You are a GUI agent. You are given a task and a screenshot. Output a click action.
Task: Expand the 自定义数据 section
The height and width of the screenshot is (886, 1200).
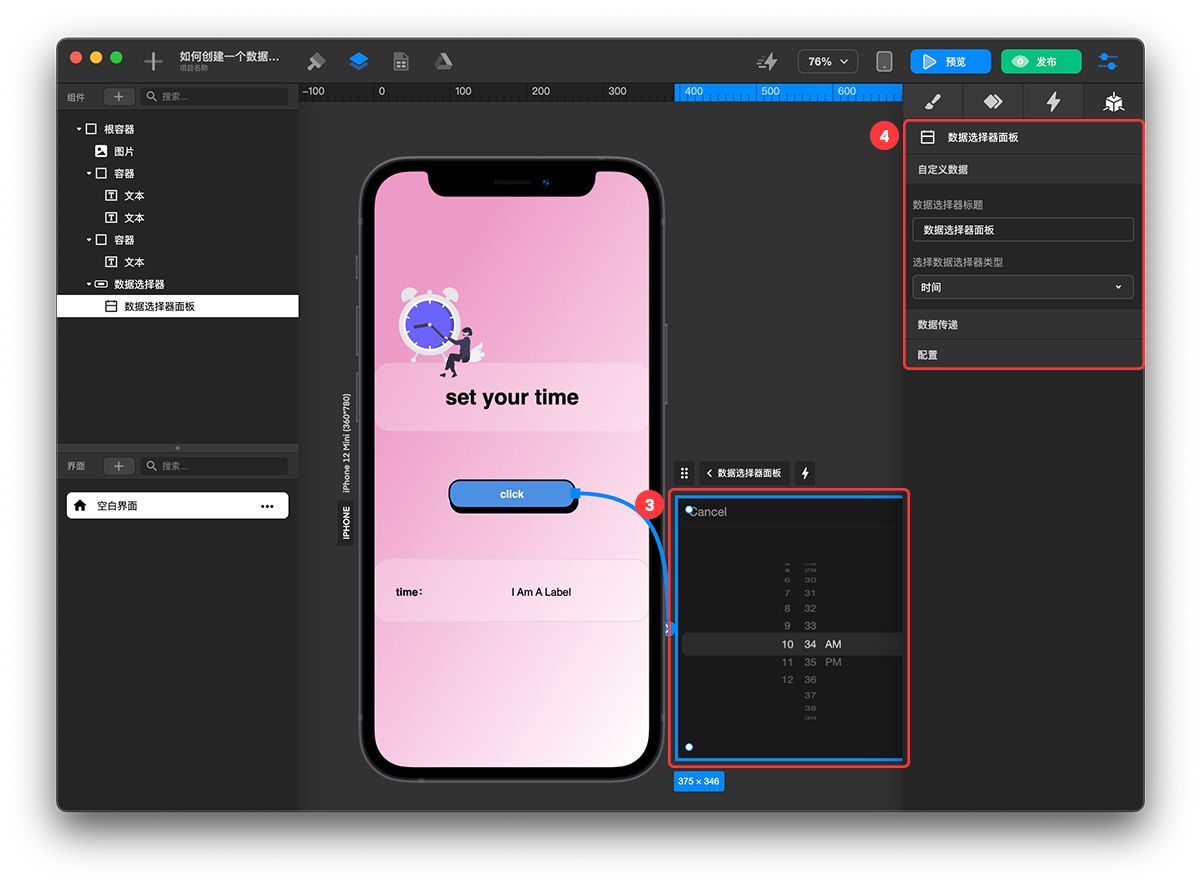coord(1023,169)
